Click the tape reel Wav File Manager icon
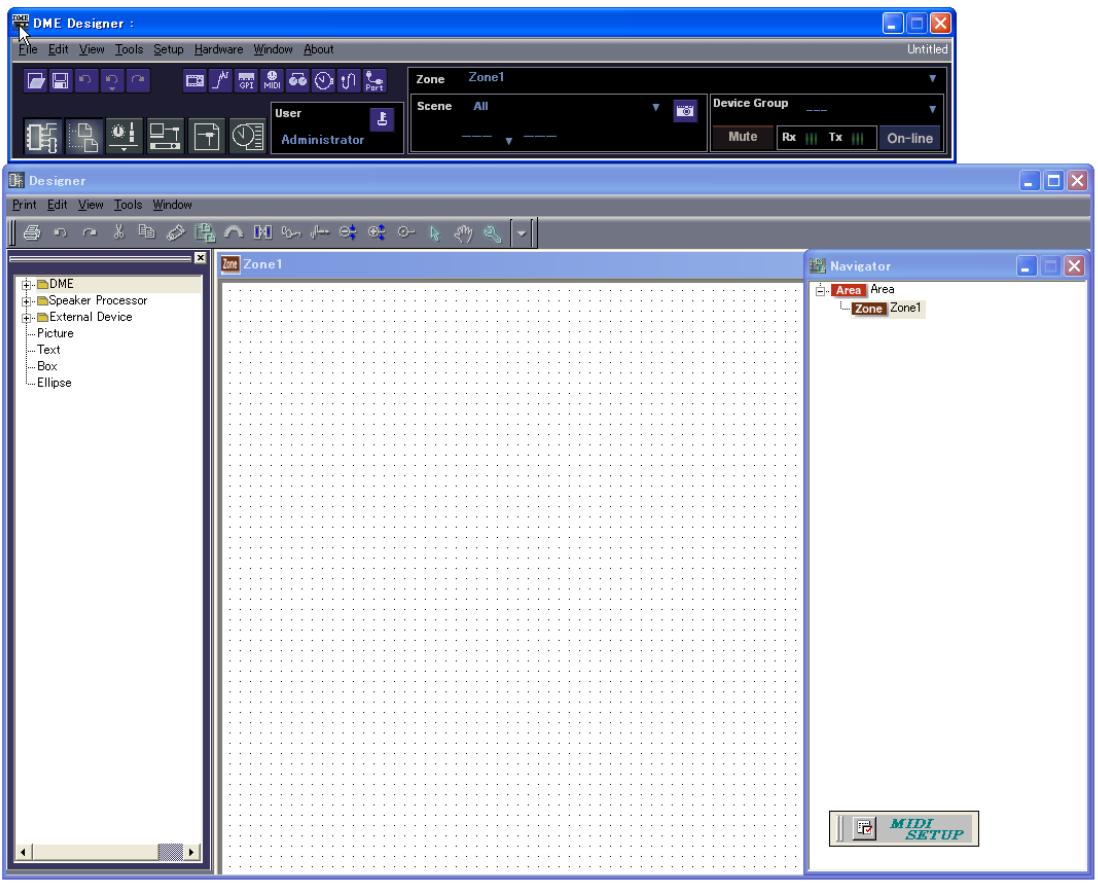Image resolution: width=1098 pixels, height=884 pixels. (298, 81)
